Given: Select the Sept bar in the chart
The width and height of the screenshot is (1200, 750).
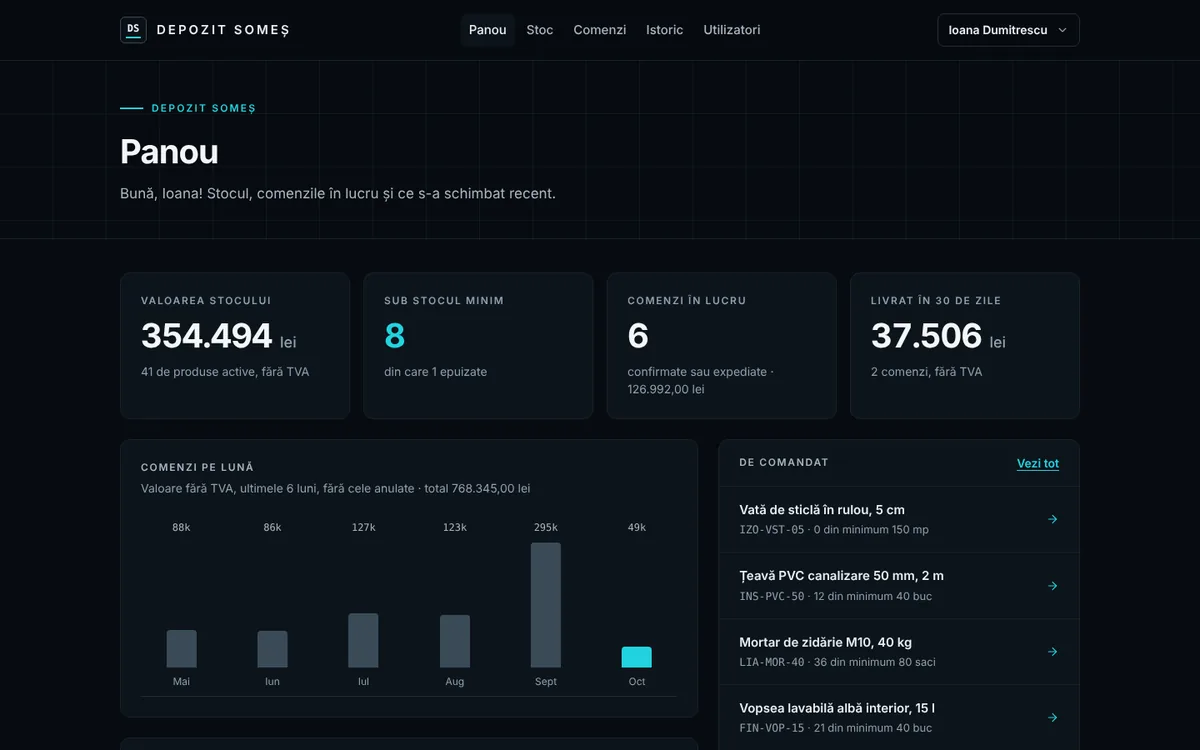Looking at the screenshot, I should [546, 605].
